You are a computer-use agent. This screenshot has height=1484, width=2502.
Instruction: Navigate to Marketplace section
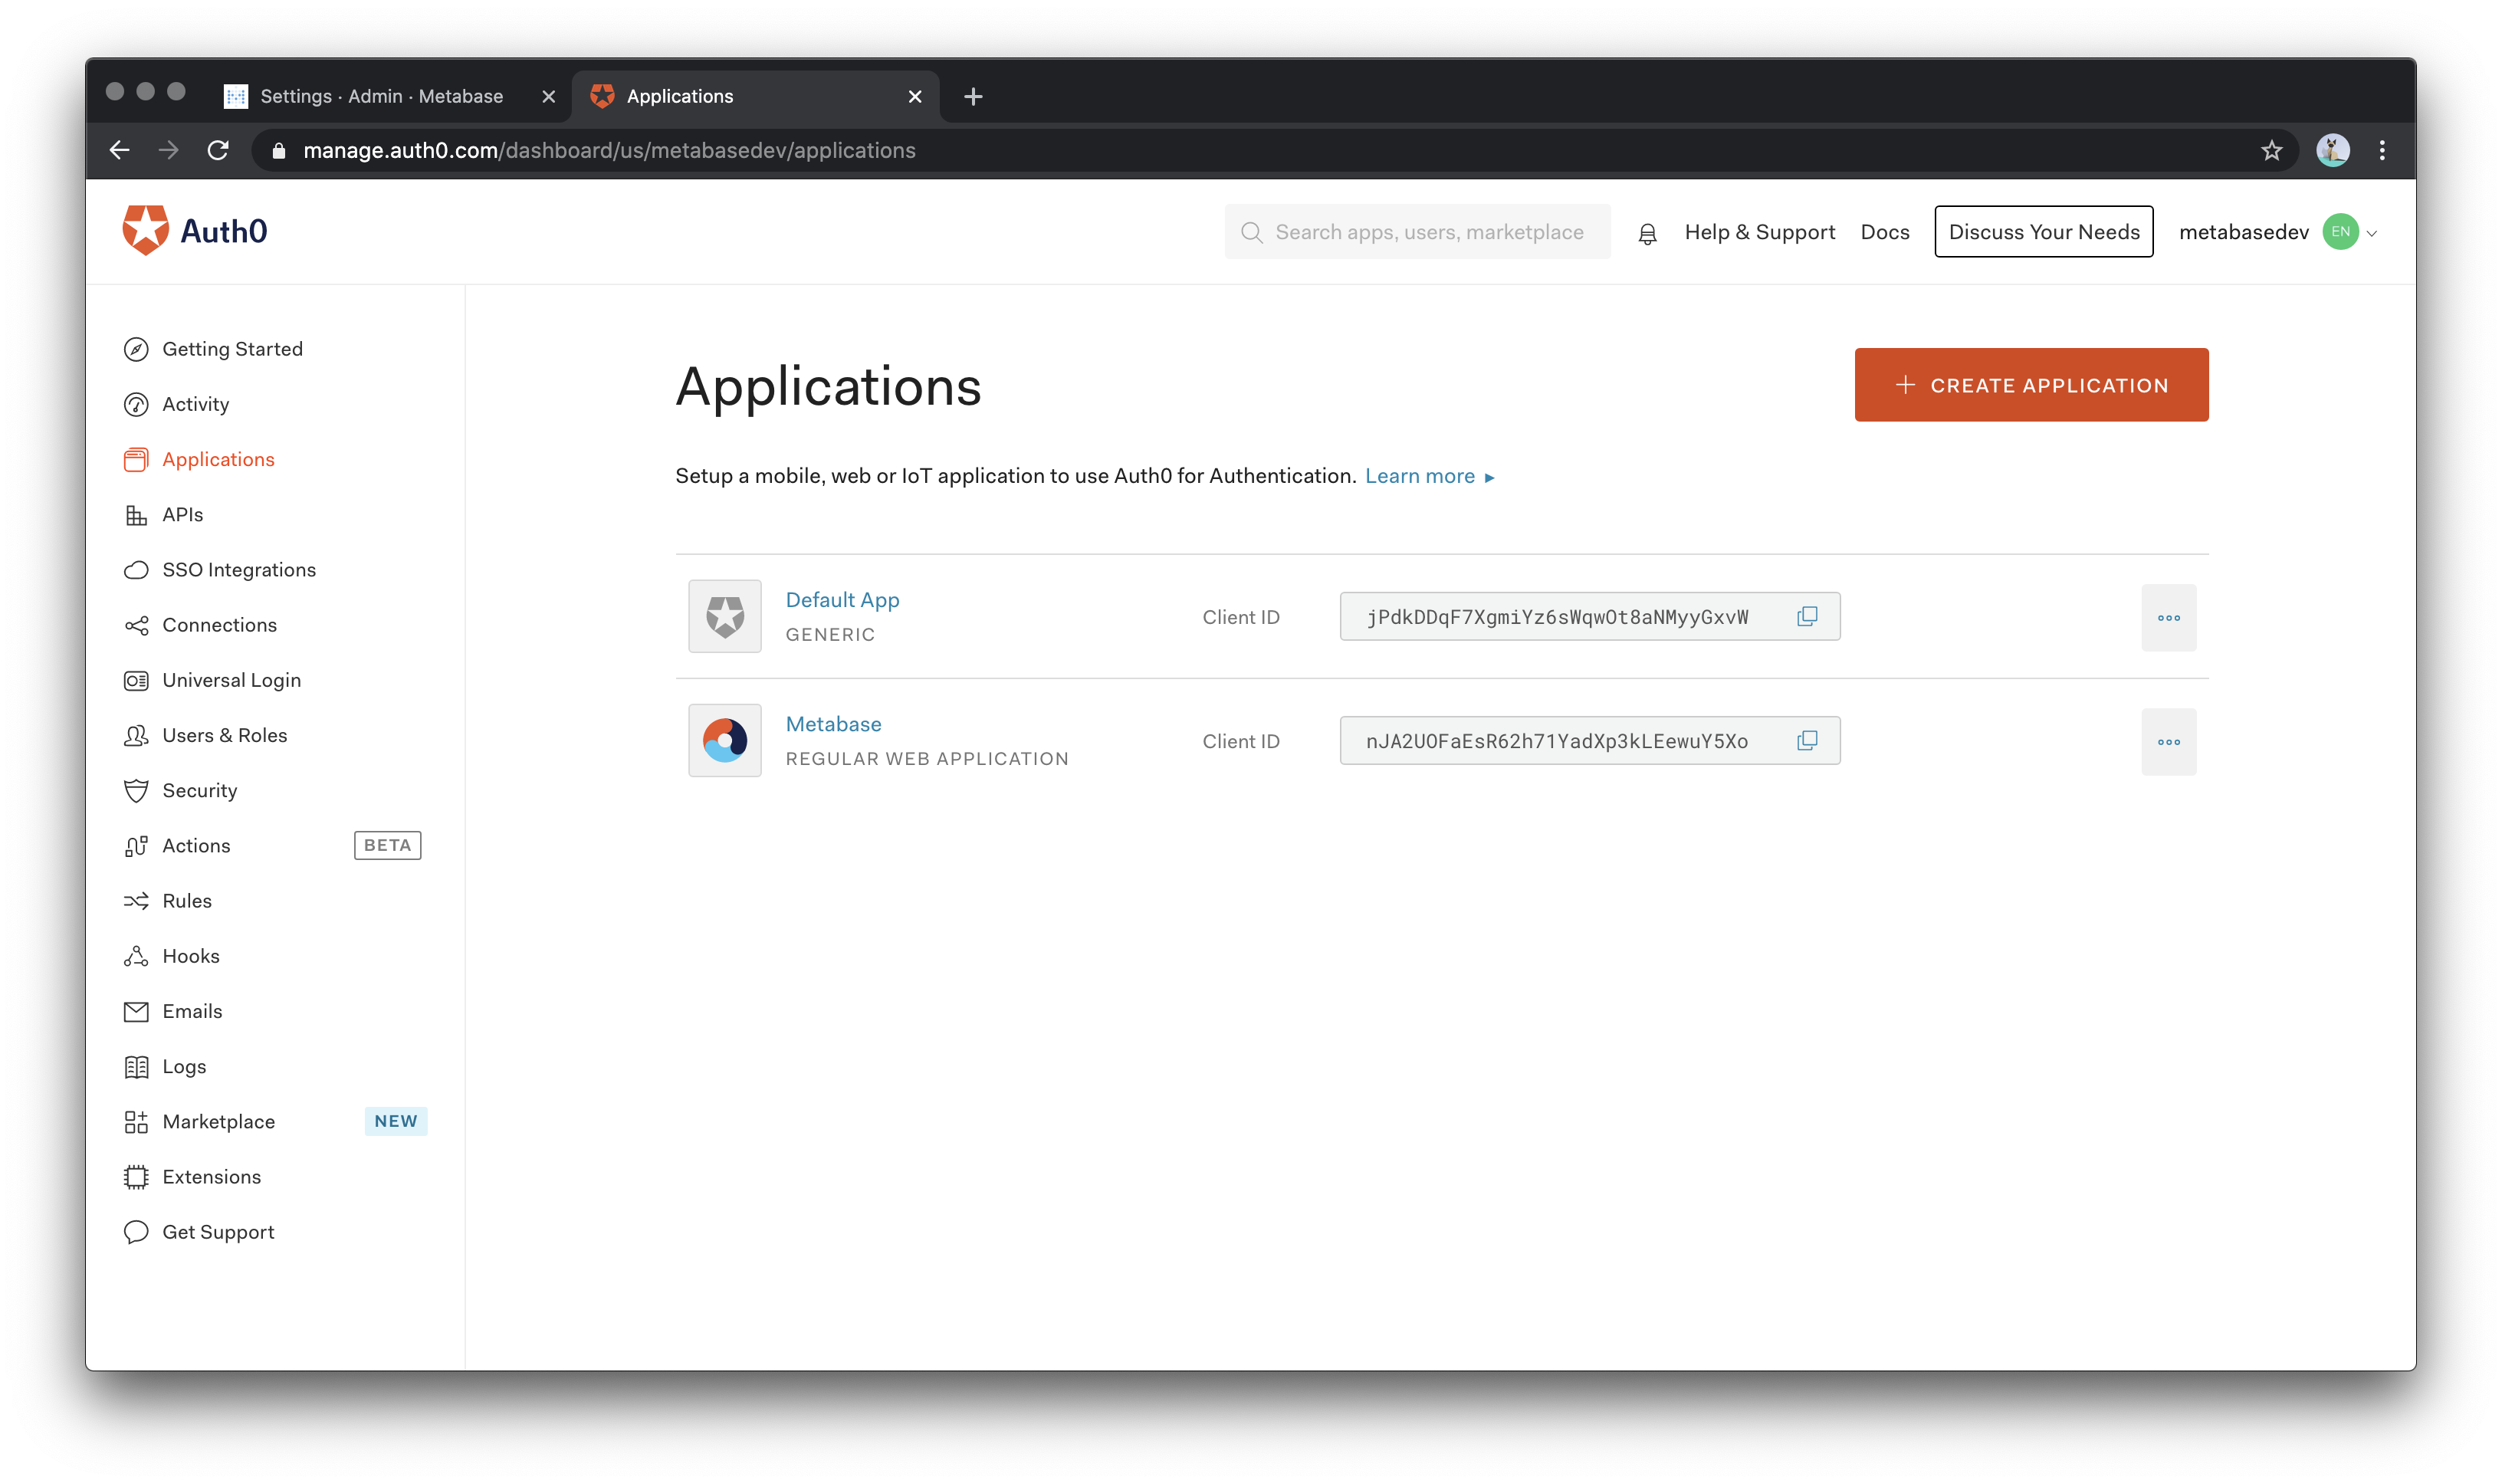point(217,1120)
